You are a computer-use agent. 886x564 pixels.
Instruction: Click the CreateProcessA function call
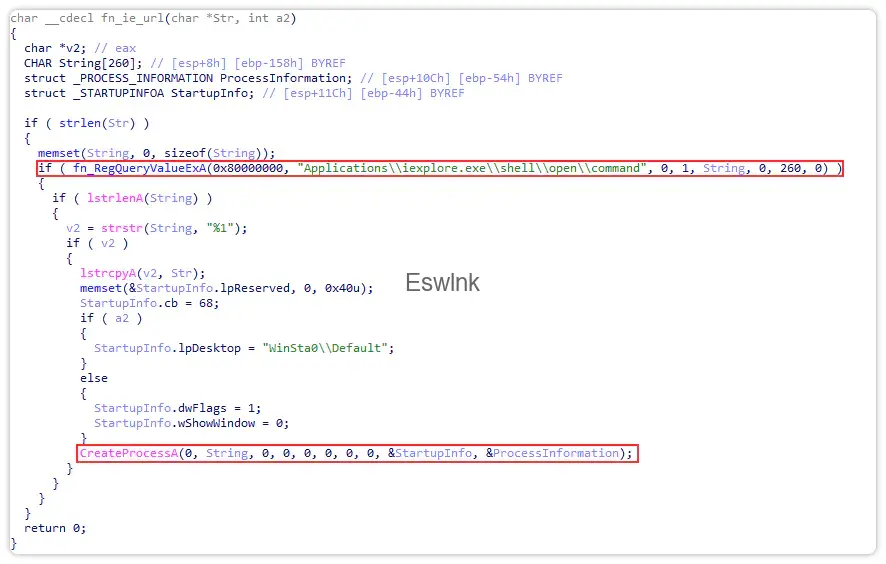(x=128, y=453)
